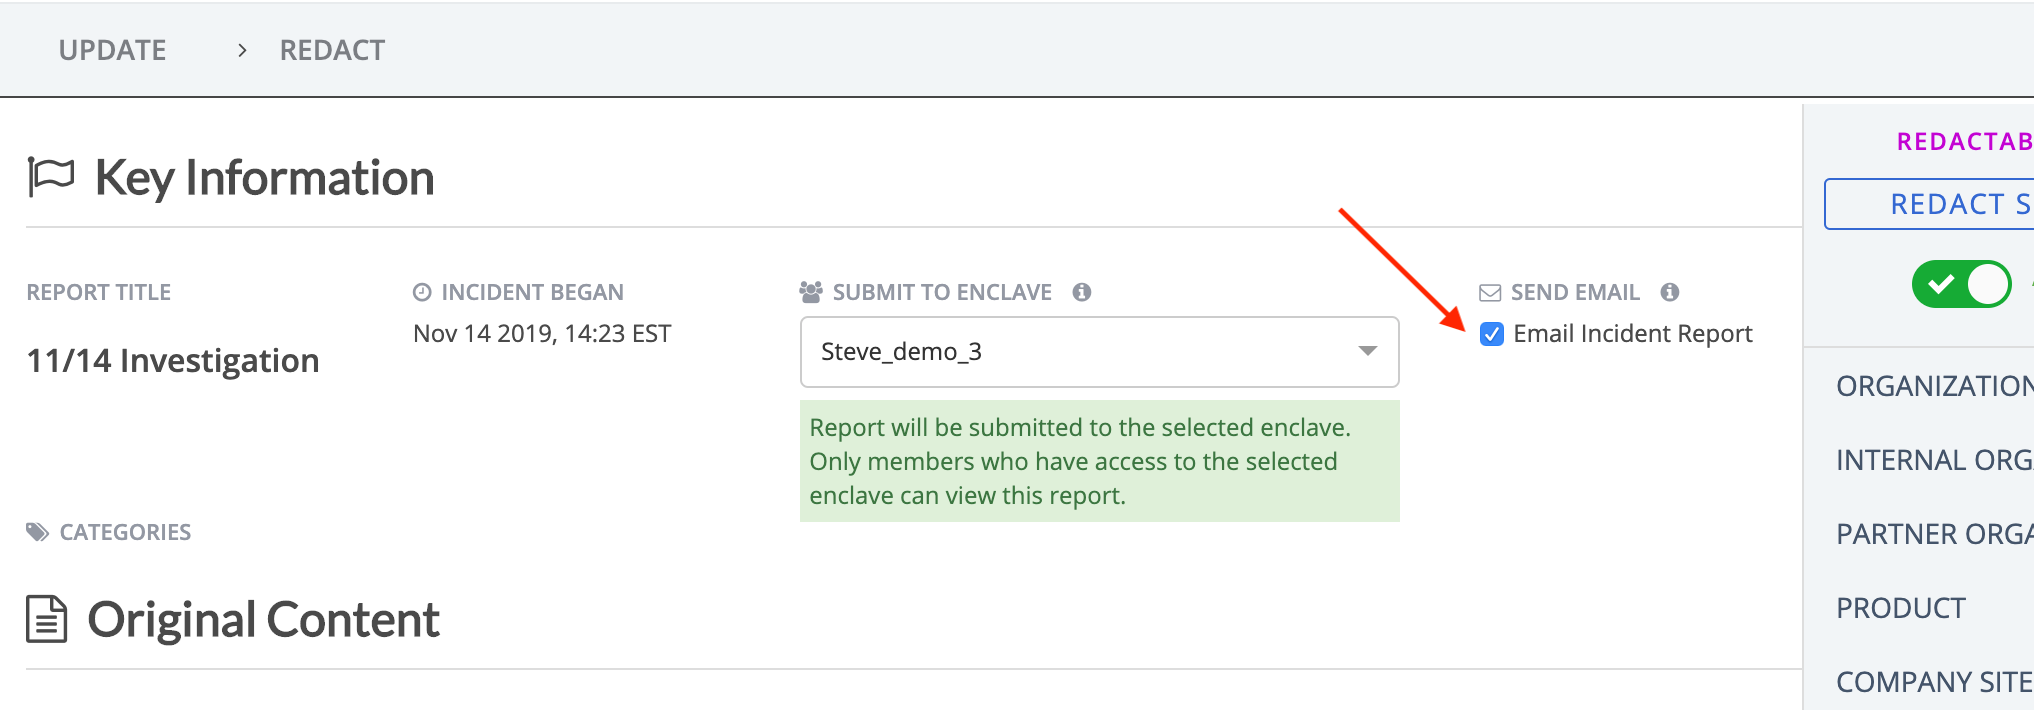Viewport: 2034px width, 710px height.
Task: Click the Nov 14 2019, 14:23 EST date
Action: 542,334
